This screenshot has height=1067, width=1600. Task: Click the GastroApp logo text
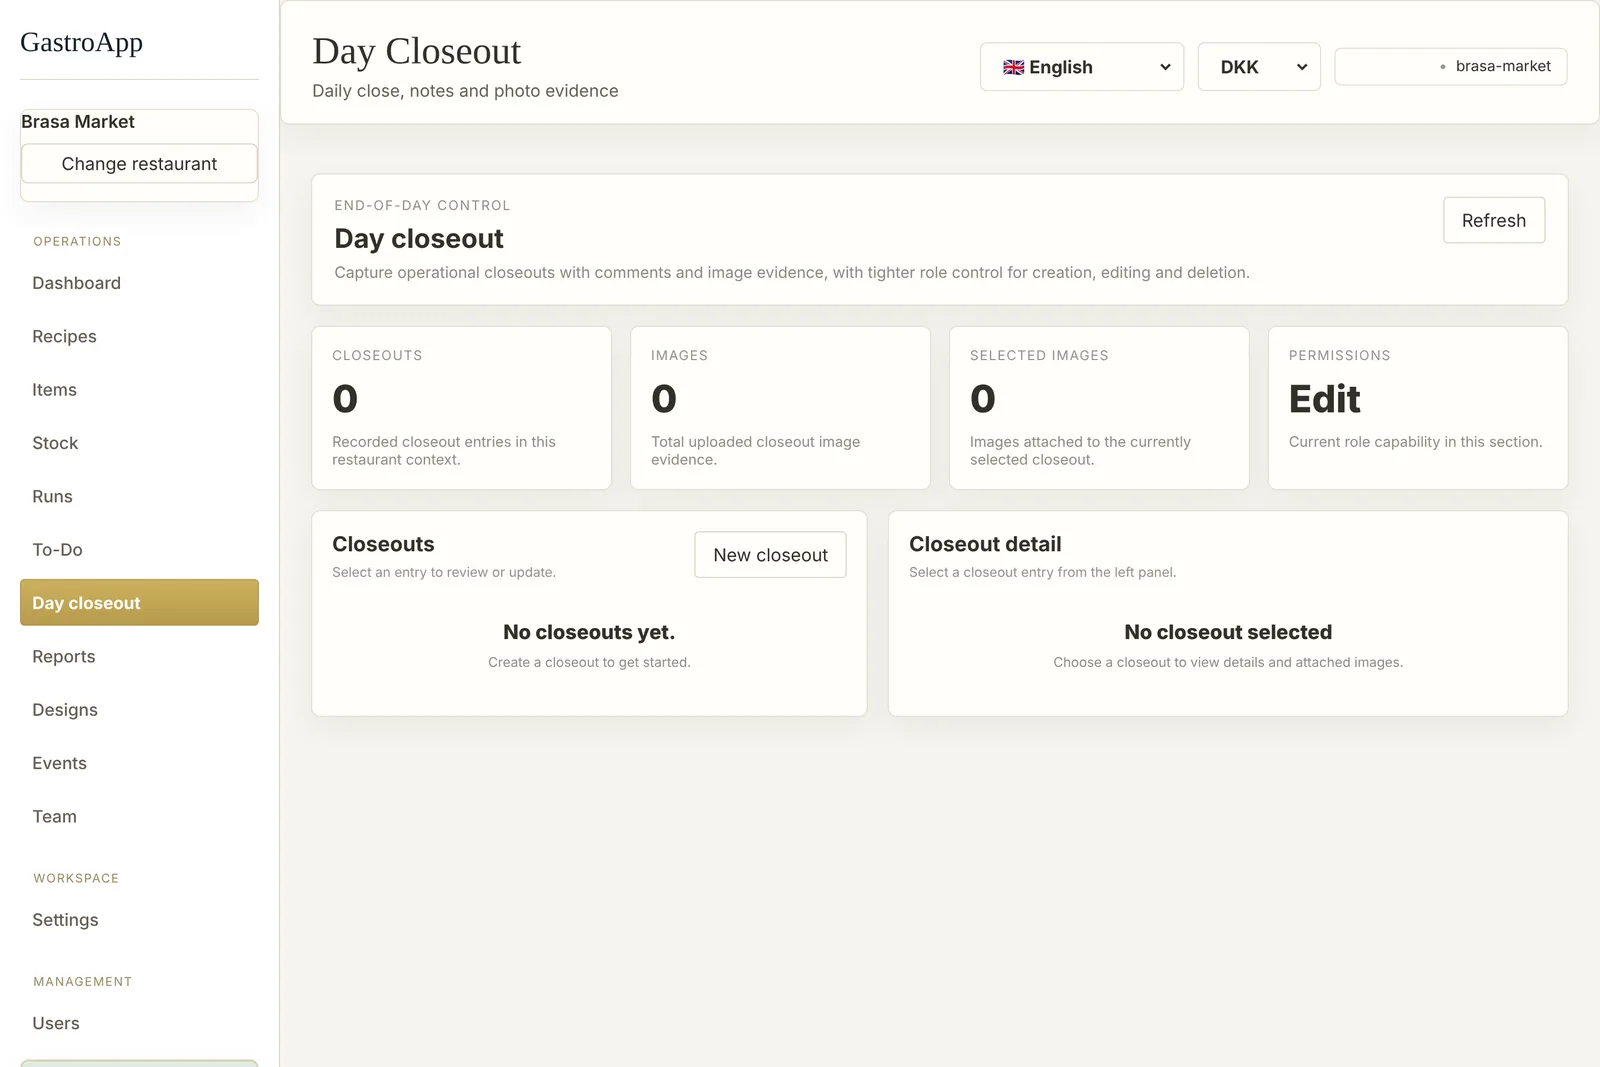click(x=81, y=42)
